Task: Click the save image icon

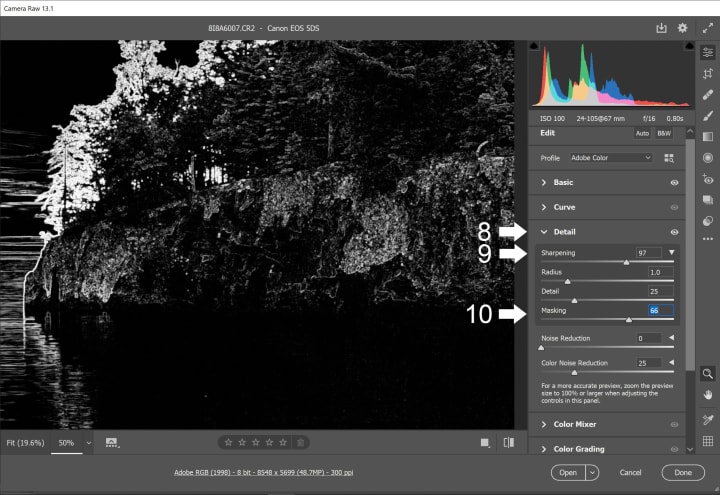Action: 661,28
